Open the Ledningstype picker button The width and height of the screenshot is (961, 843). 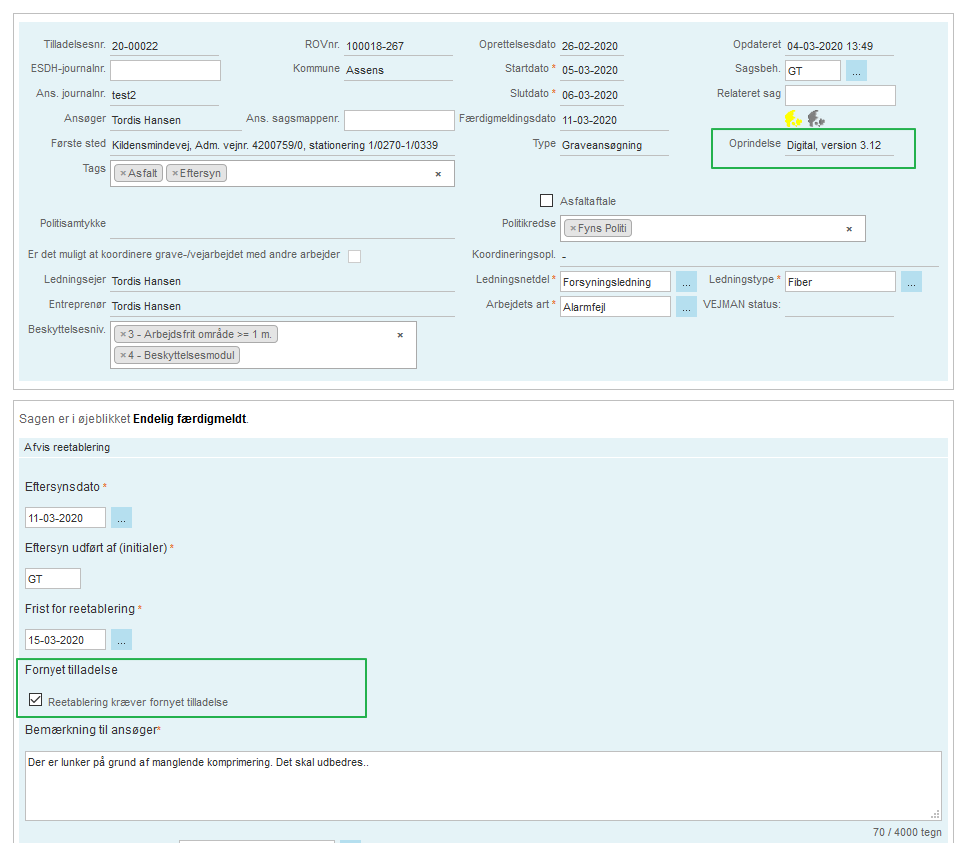point(911,282)
